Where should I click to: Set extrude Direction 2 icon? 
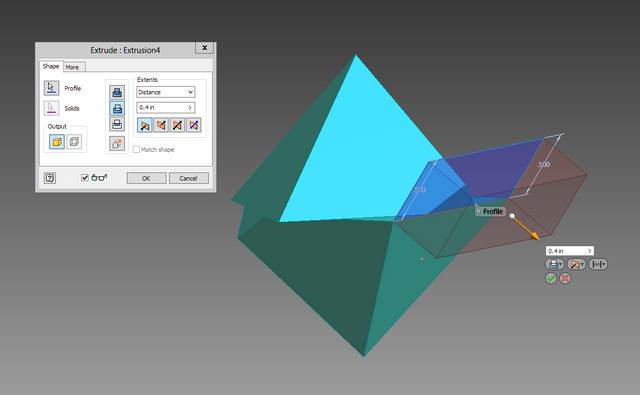(161, 125)
